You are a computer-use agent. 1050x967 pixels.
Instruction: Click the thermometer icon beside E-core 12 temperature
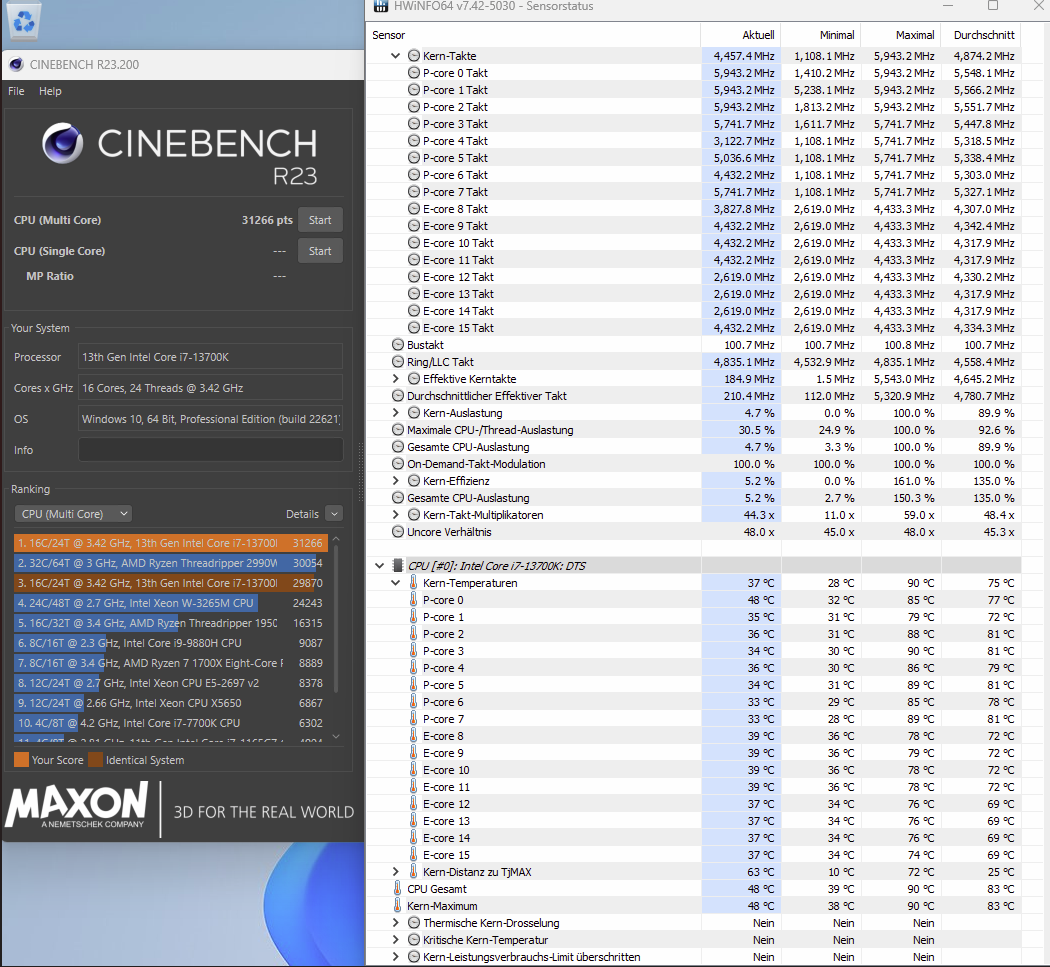pyautogui.click(x=414, y=804)
